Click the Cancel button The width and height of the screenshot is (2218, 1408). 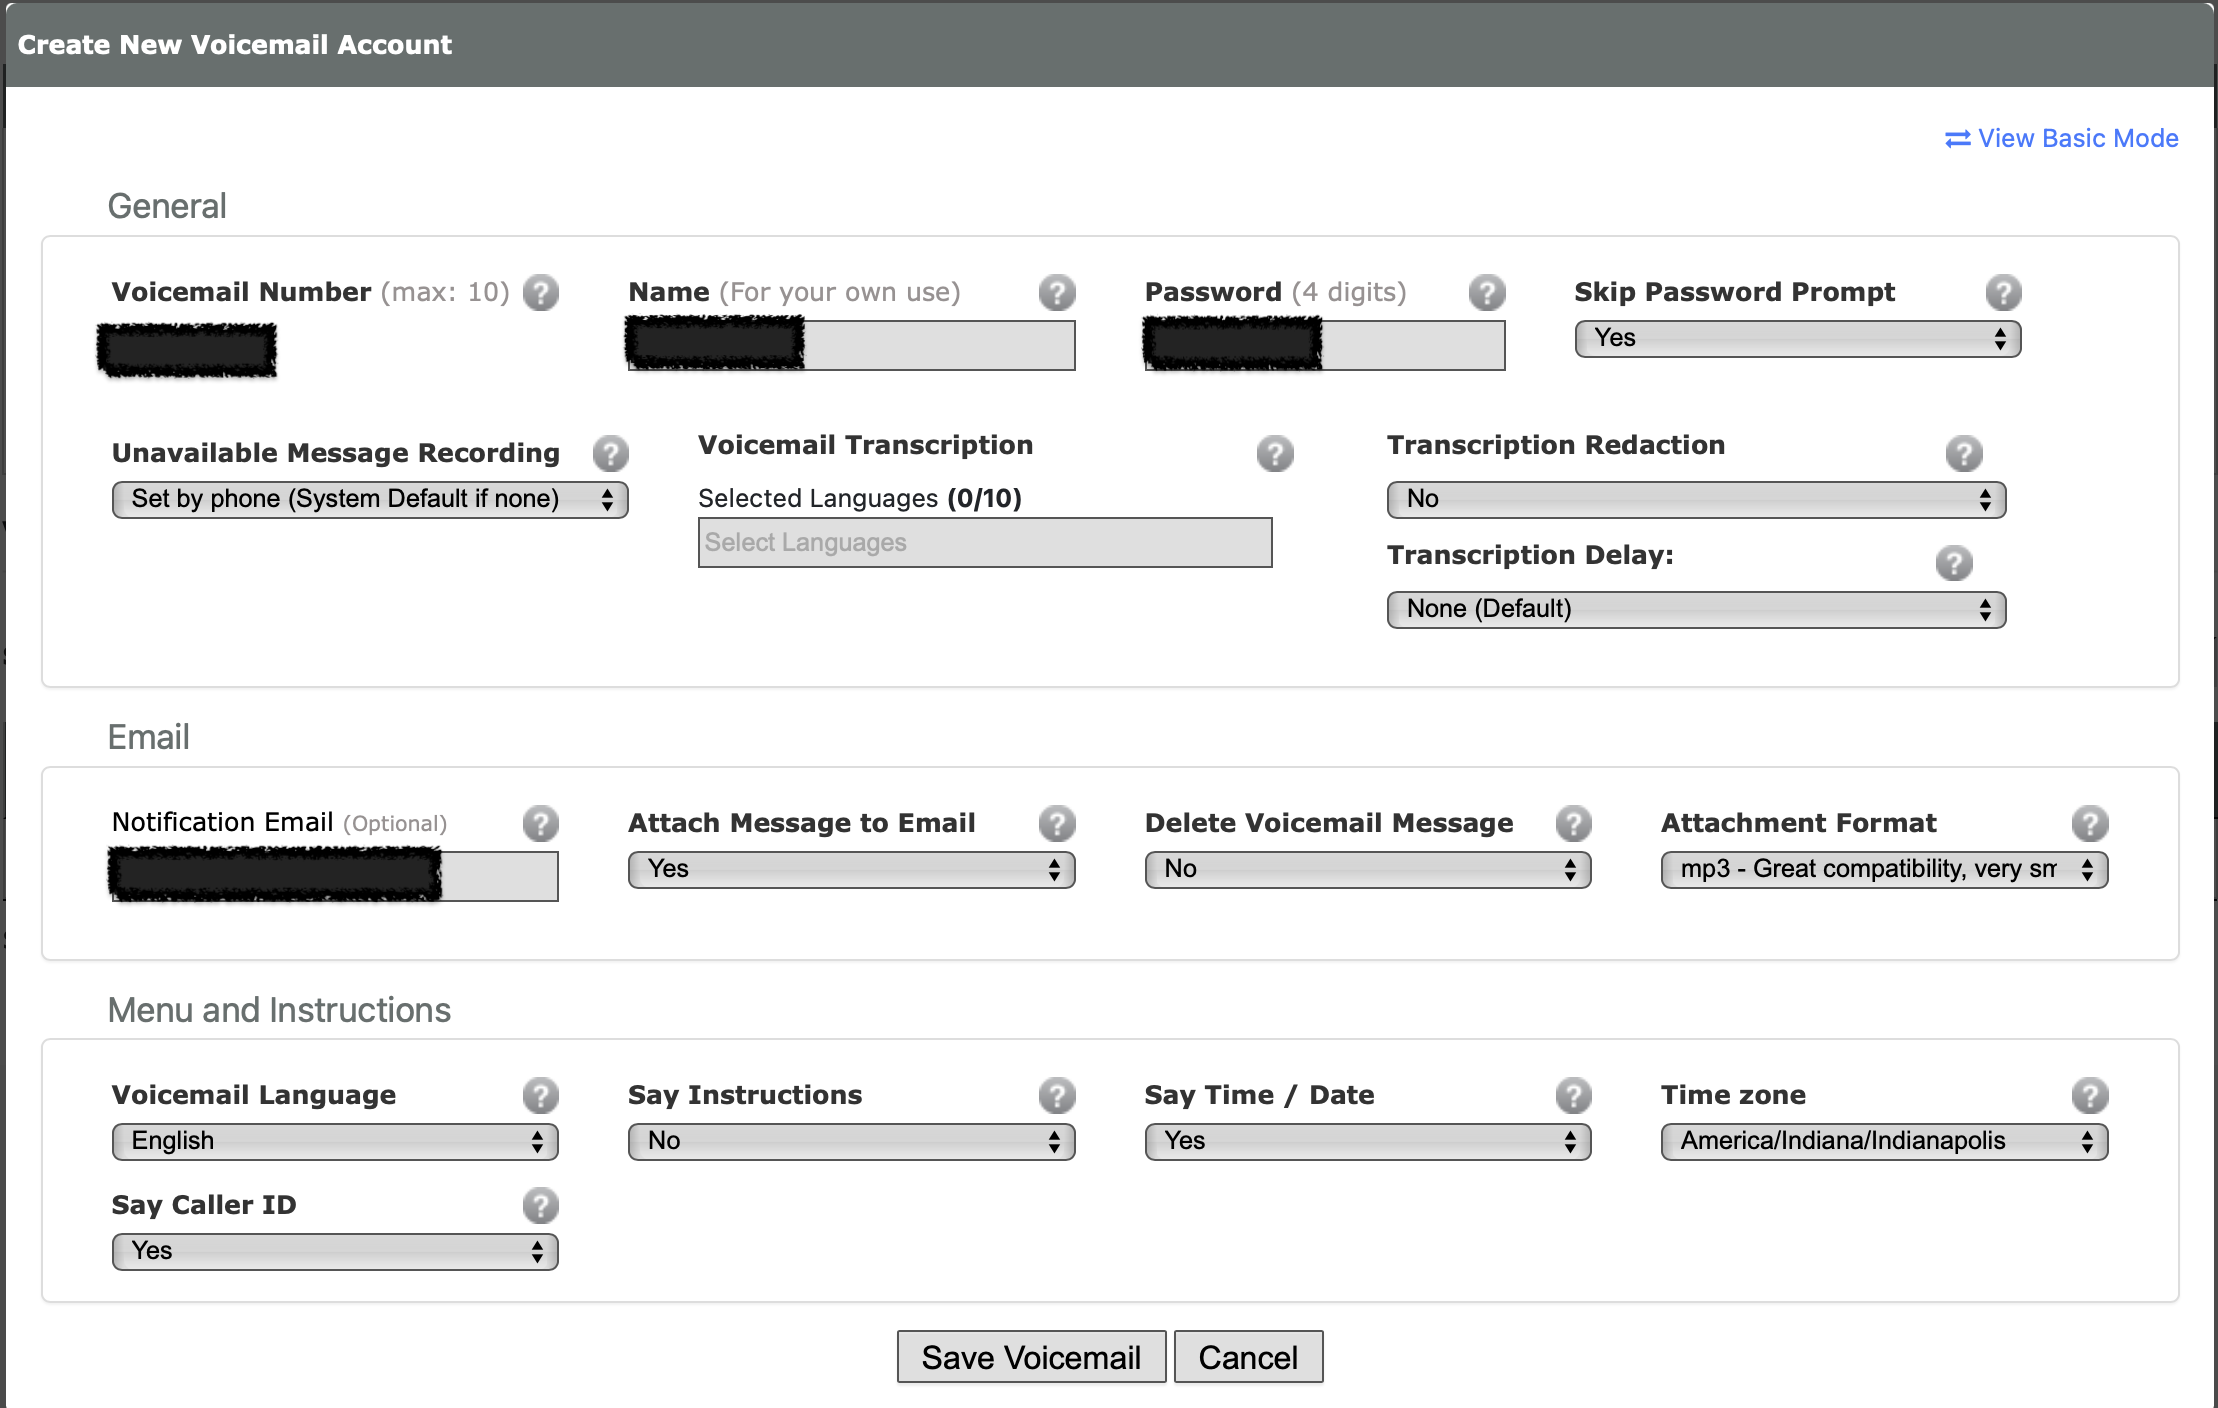coord(1248,1357)
